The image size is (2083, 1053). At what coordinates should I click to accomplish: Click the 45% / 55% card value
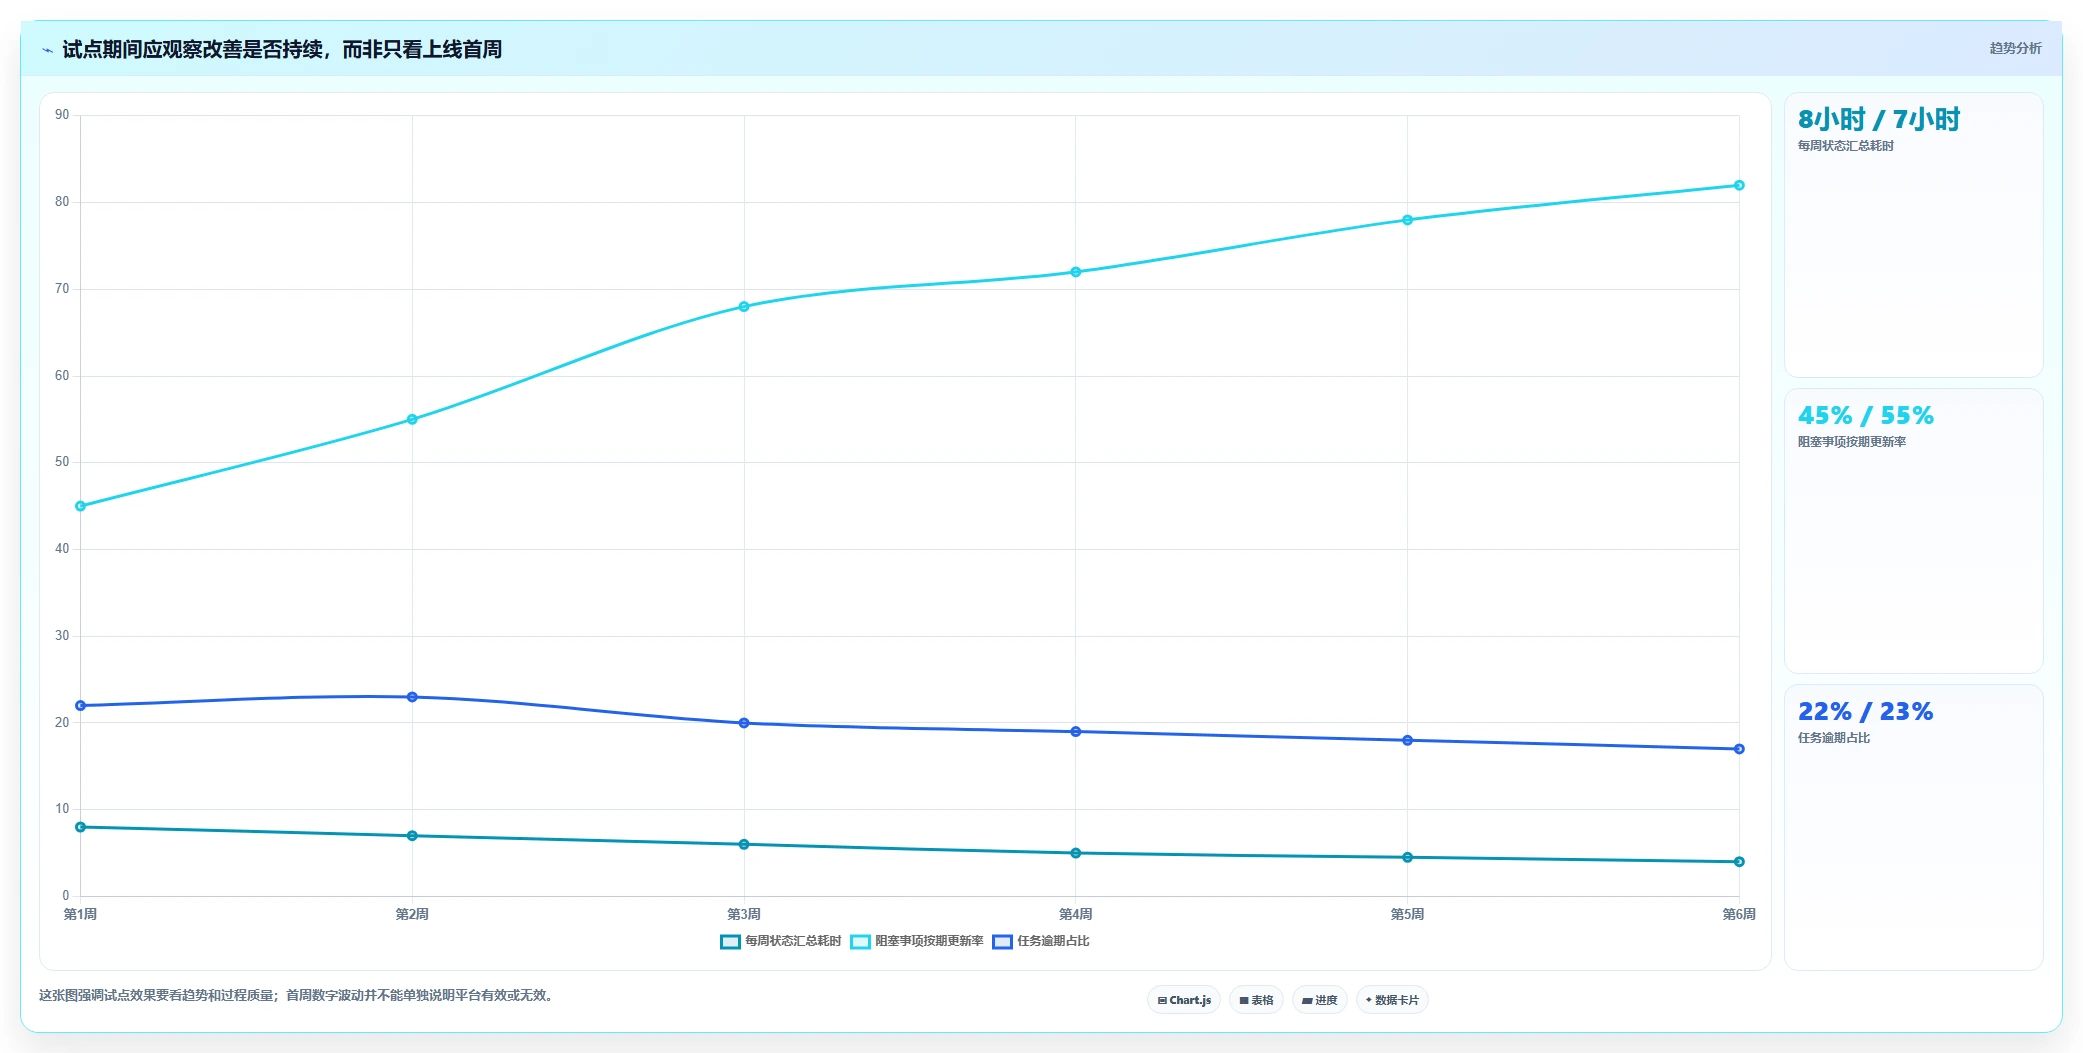(x=1866, y=416)
